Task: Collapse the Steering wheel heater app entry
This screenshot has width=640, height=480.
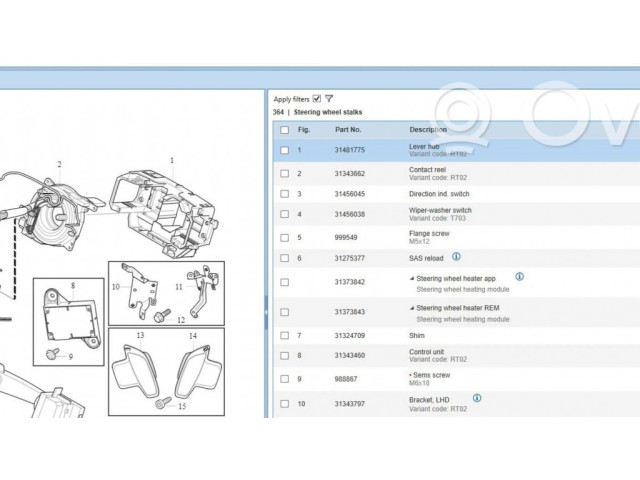Action: [412, 278]
